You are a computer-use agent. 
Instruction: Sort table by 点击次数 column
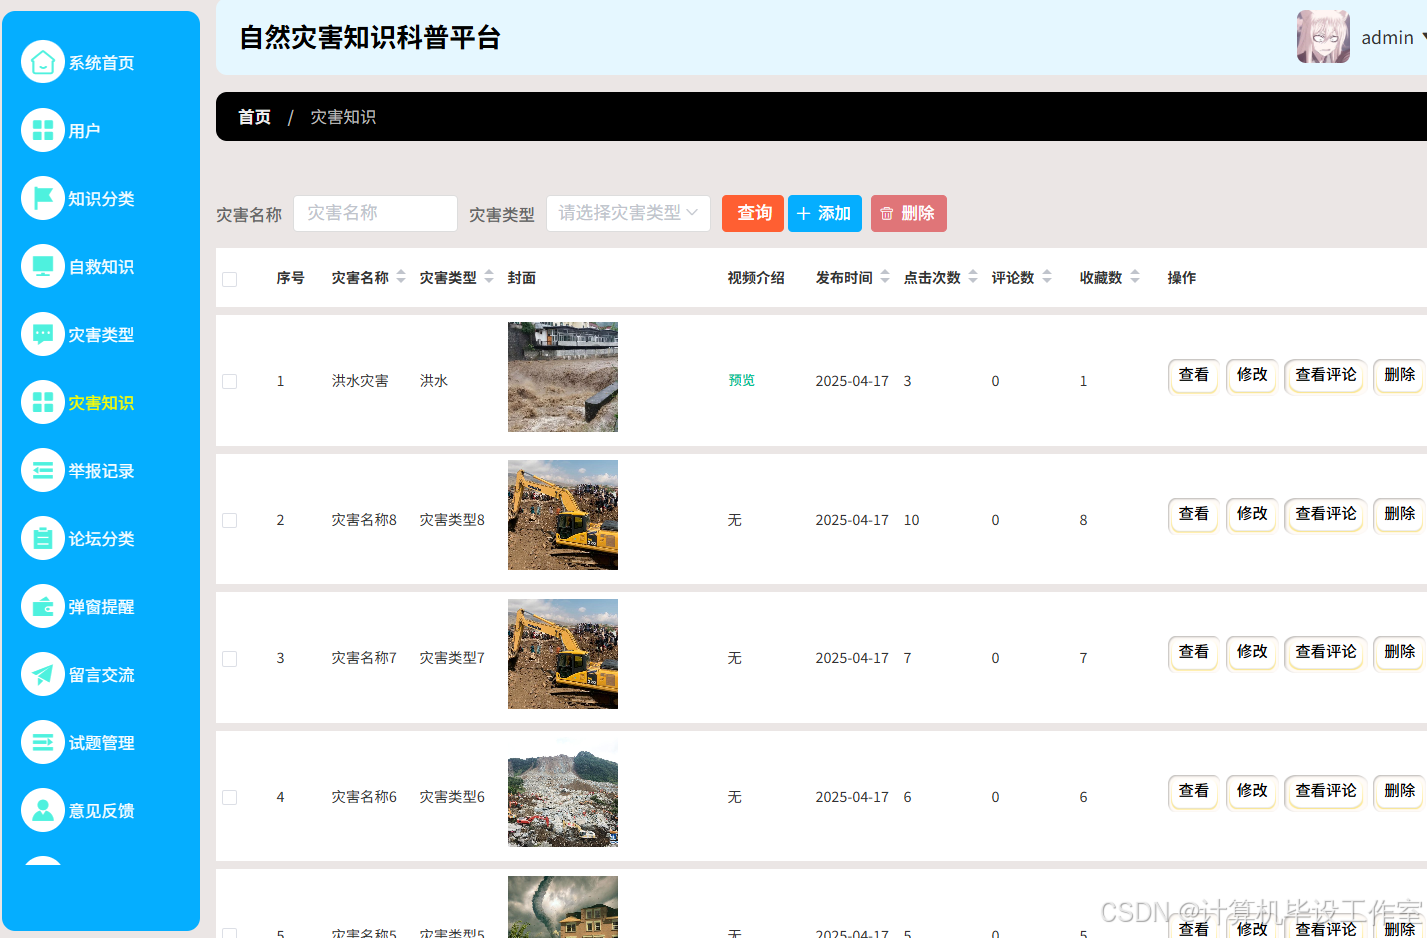click(x=973, y=277)
